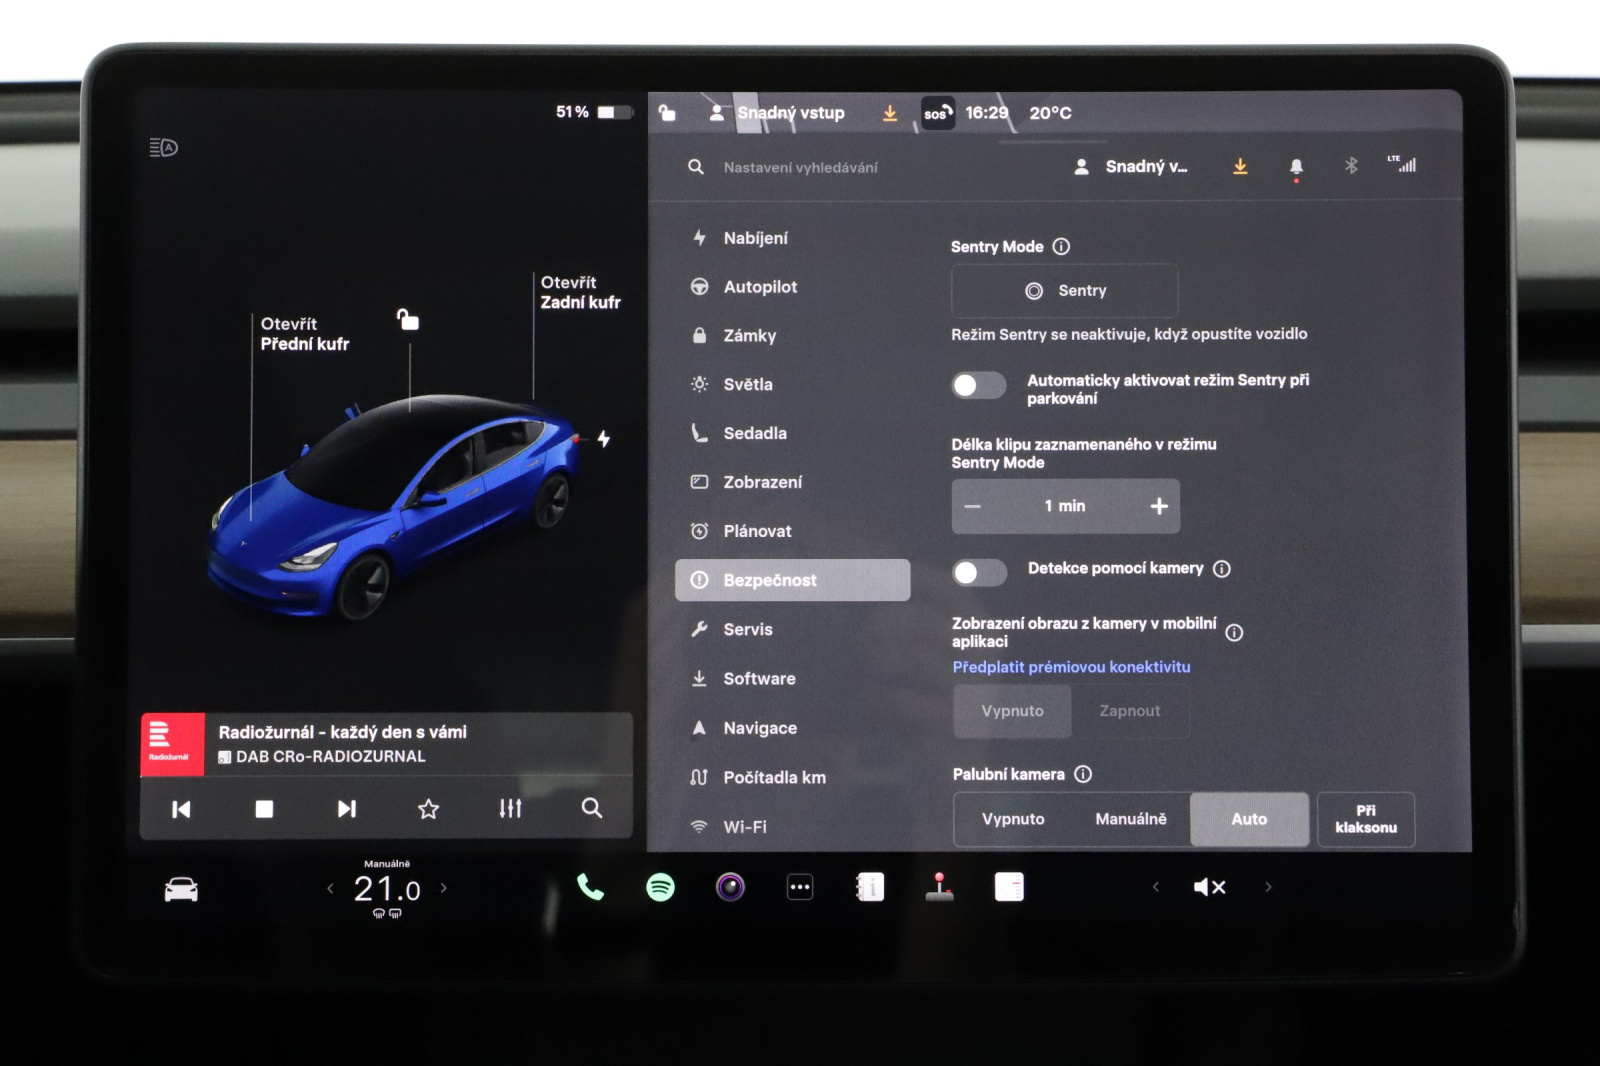Screen dimensions: 1600x1066
Task: Tap the SOS icon in status bar
Action: pyautogui.click(x=937, y=113)
